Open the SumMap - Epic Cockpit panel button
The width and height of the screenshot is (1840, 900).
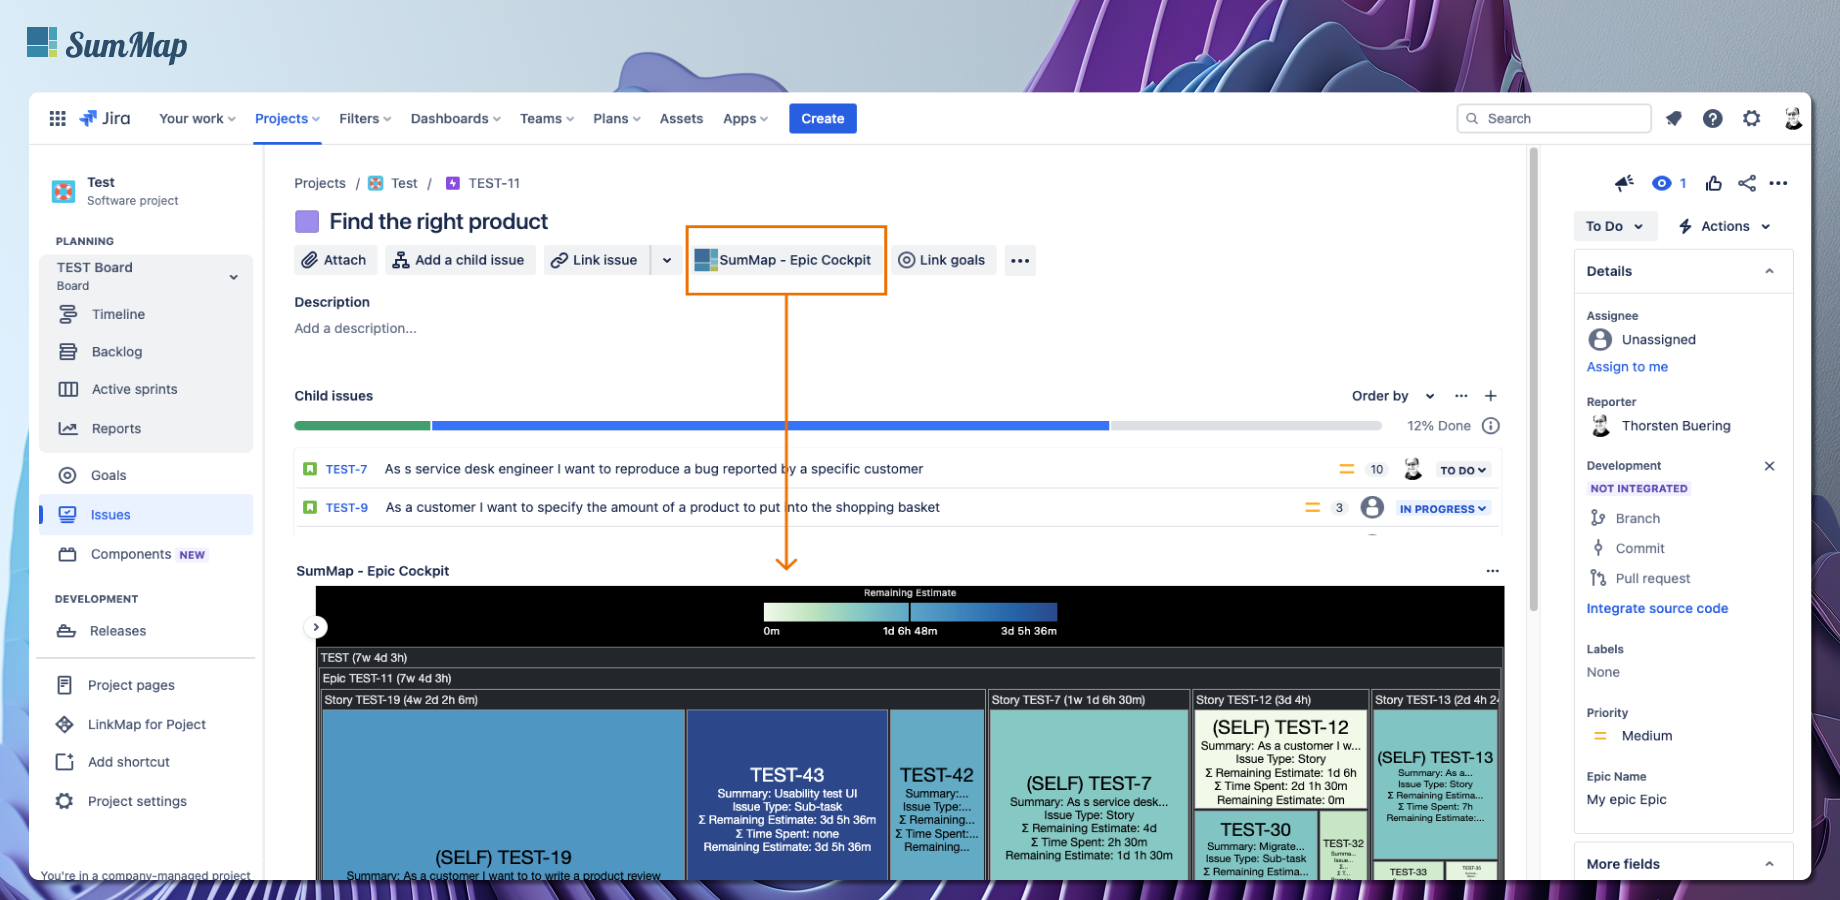tap(784, 260)
